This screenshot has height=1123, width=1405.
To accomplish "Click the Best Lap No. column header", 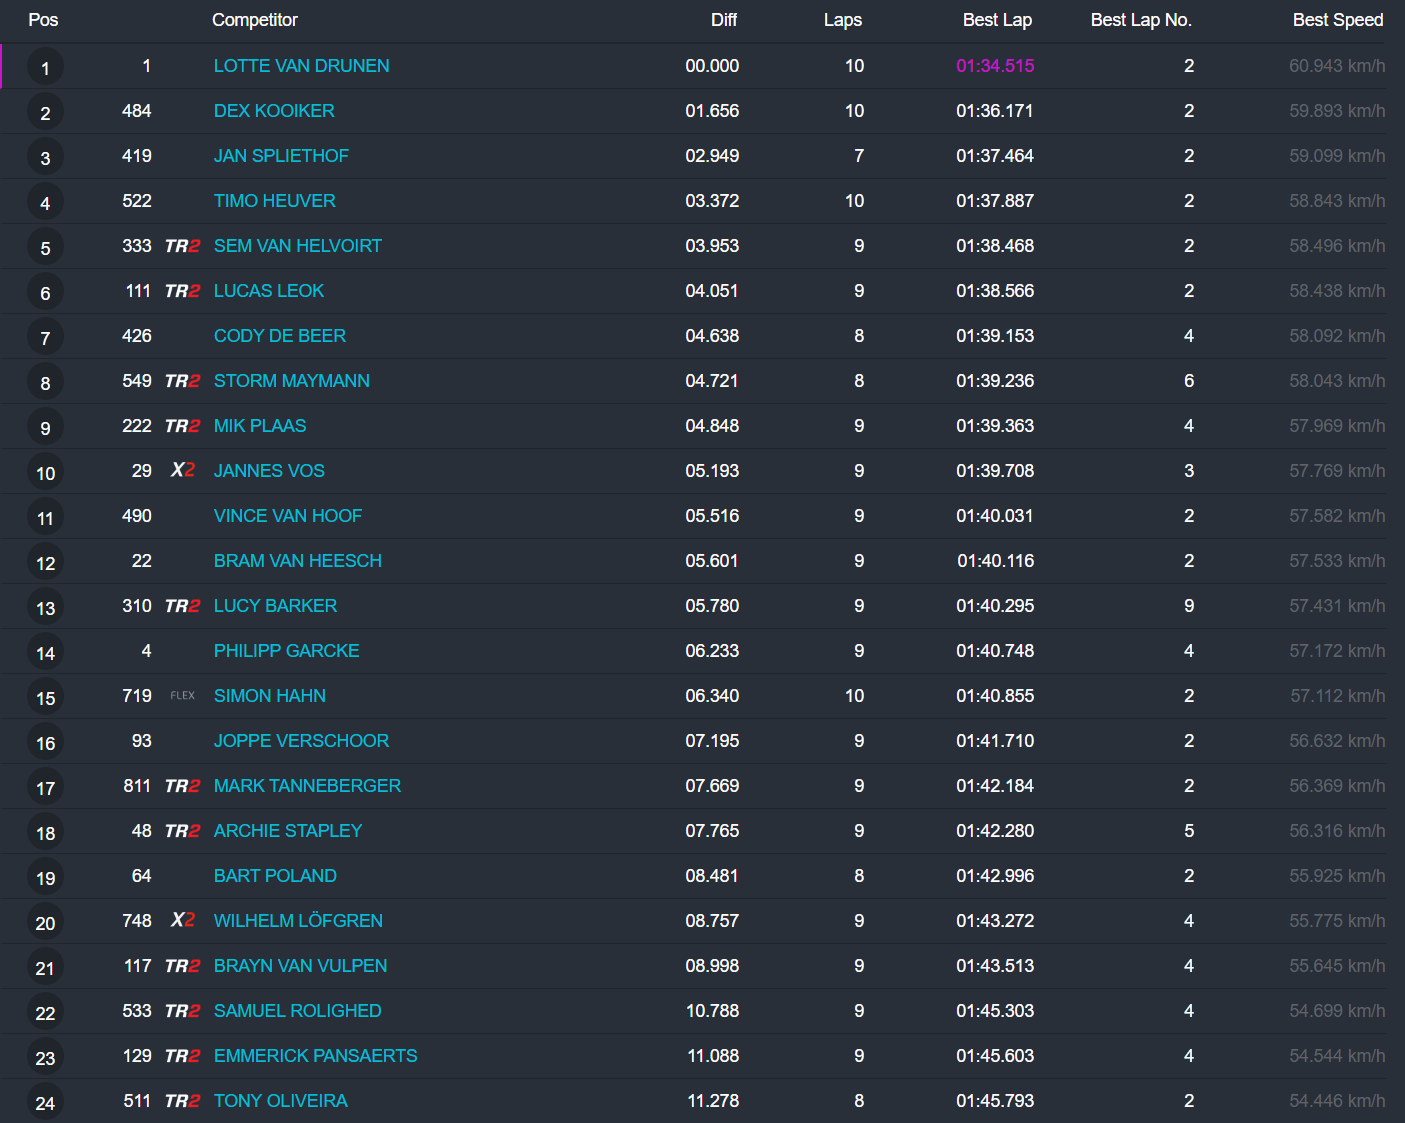I will [x=1140, y=20].
